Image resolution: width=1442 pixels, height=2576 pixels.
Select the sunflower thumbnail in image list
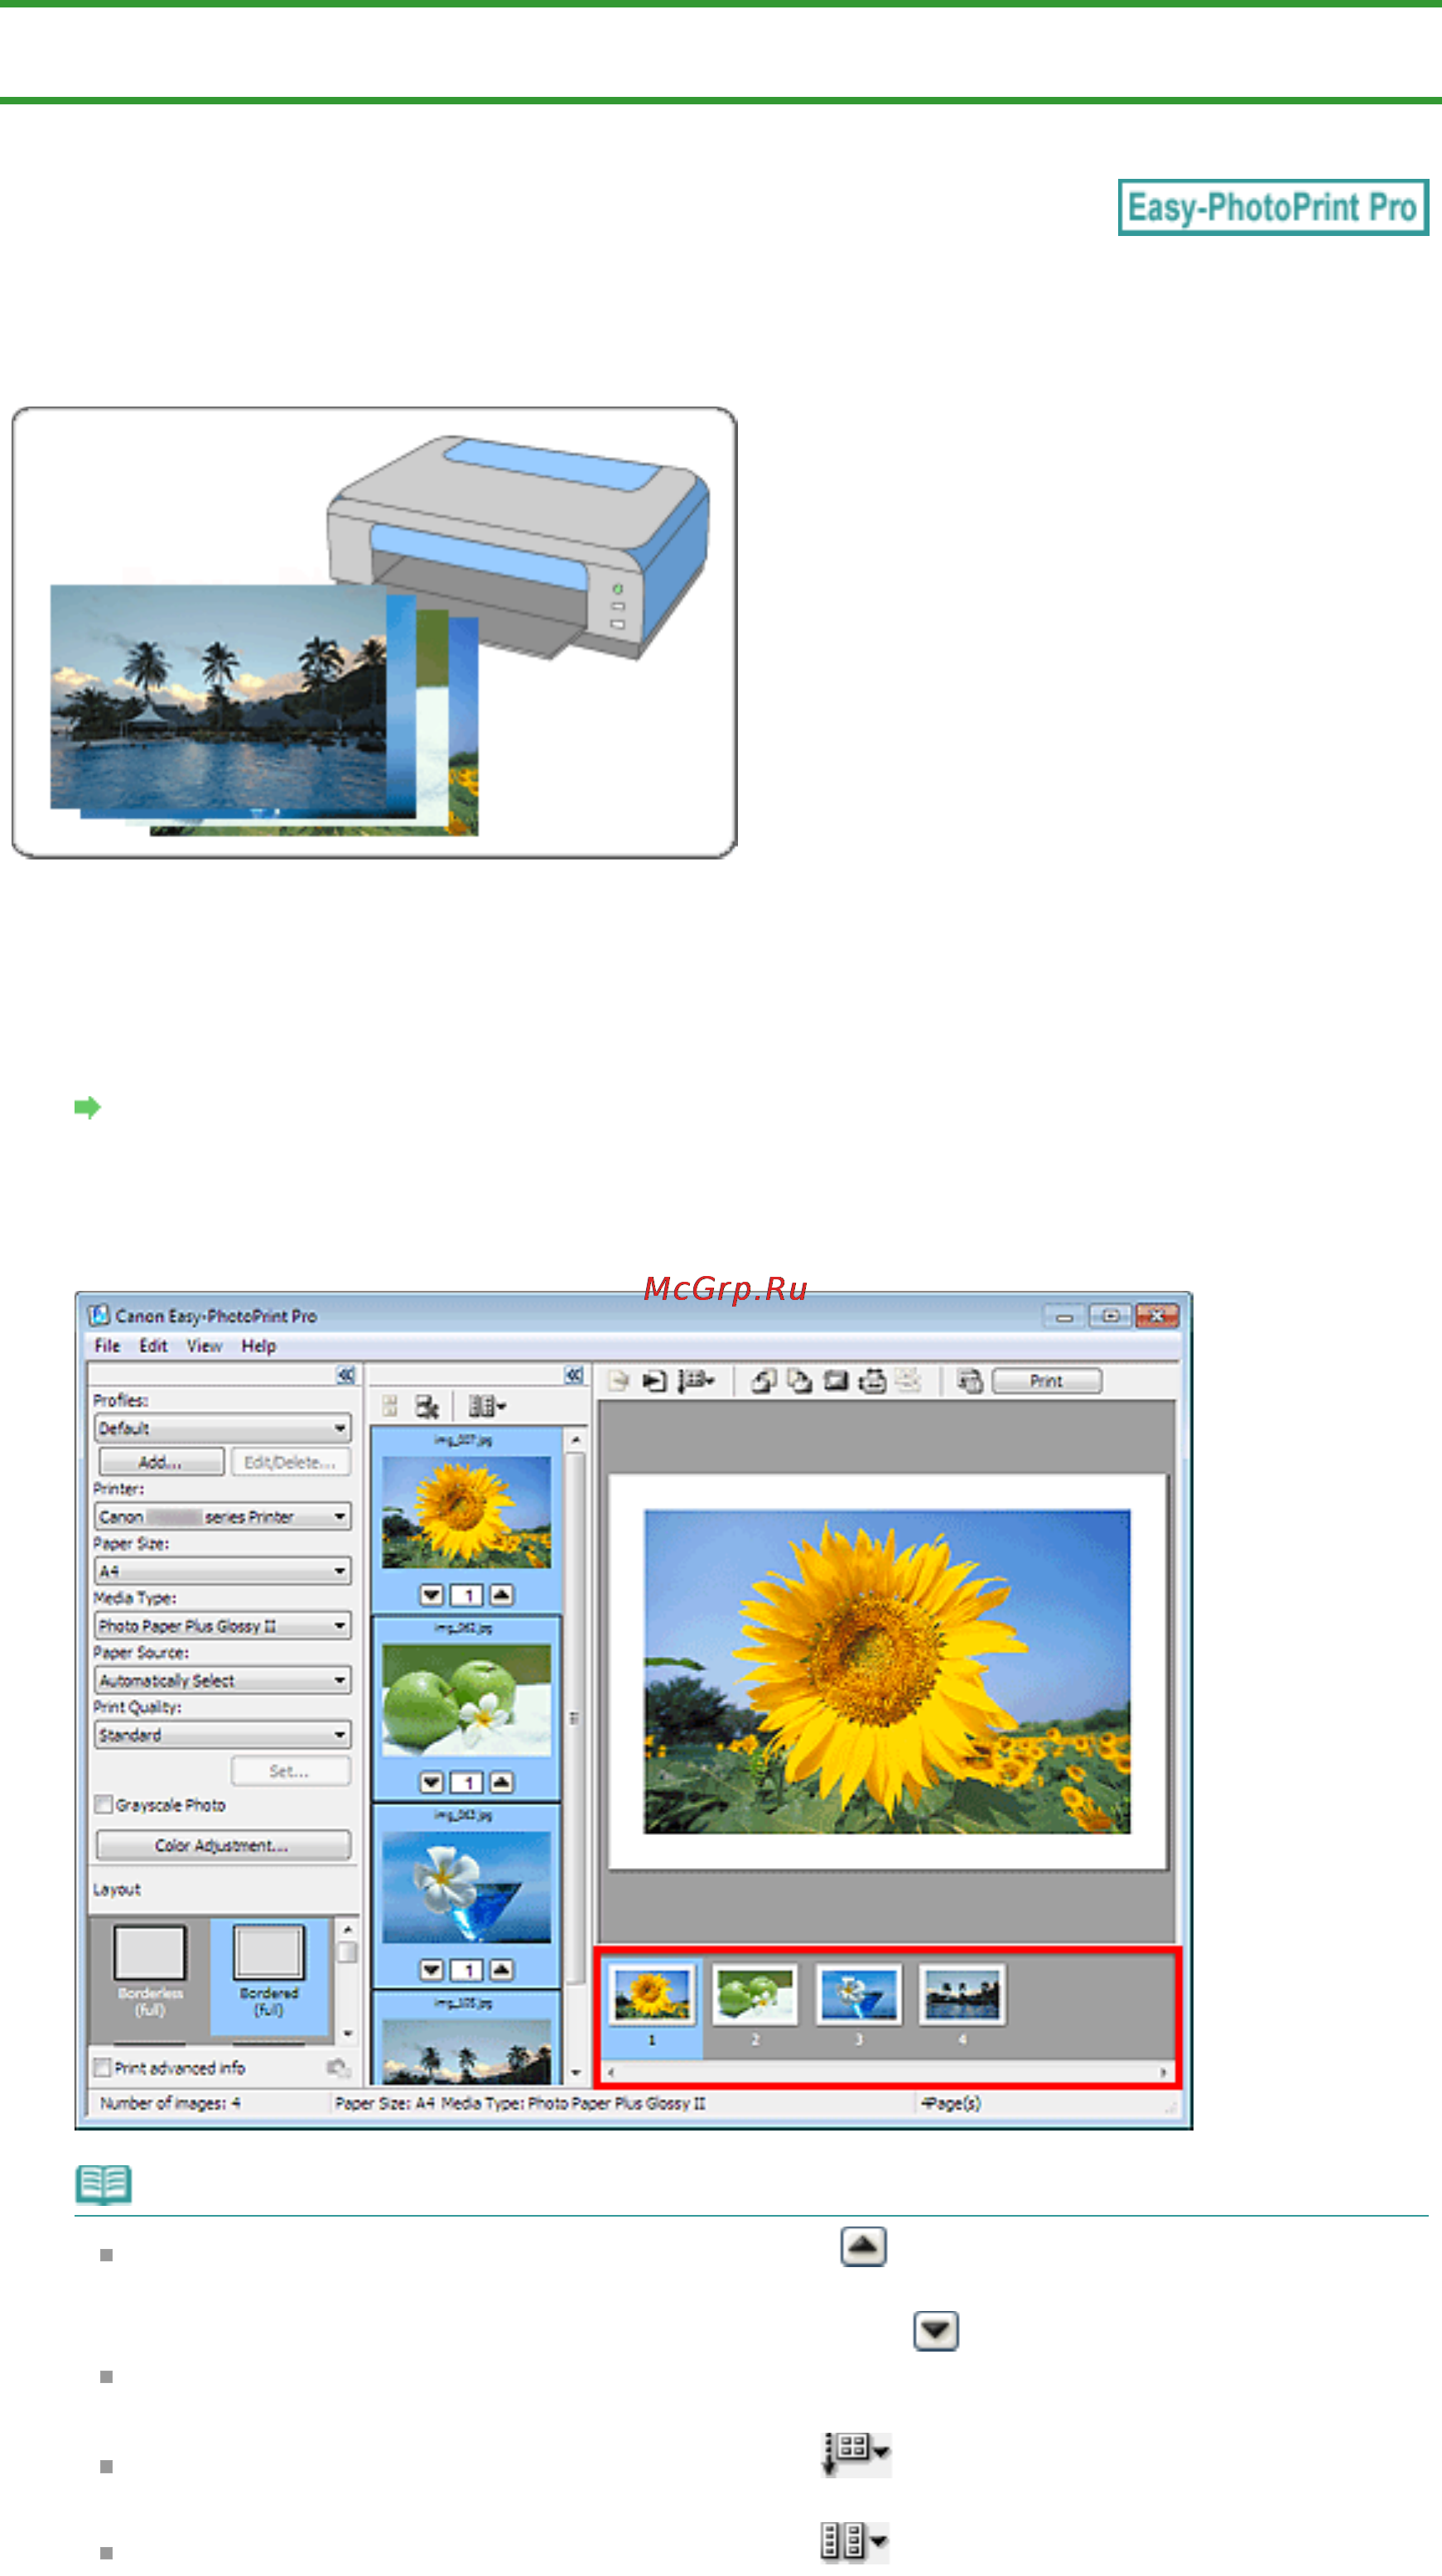click(x=466, y=1512)
